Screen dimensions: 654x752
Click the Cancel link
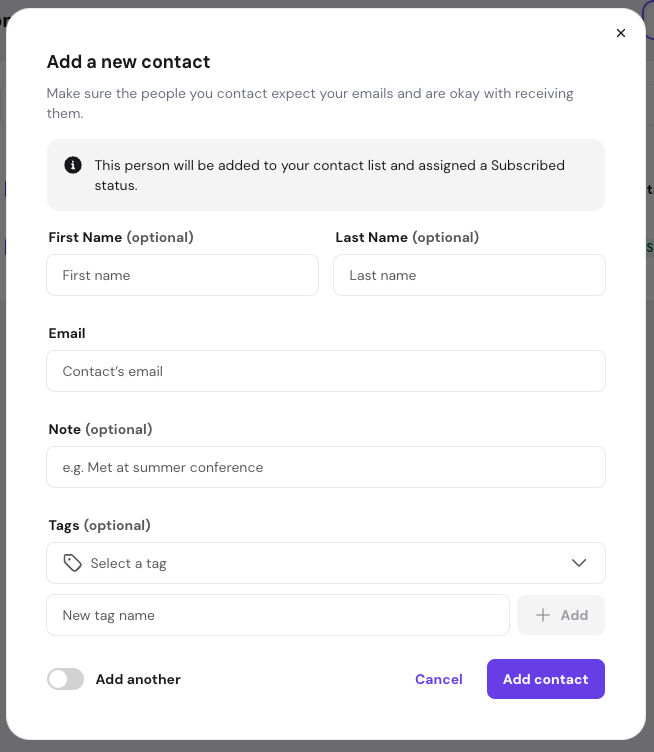[439, 679]
